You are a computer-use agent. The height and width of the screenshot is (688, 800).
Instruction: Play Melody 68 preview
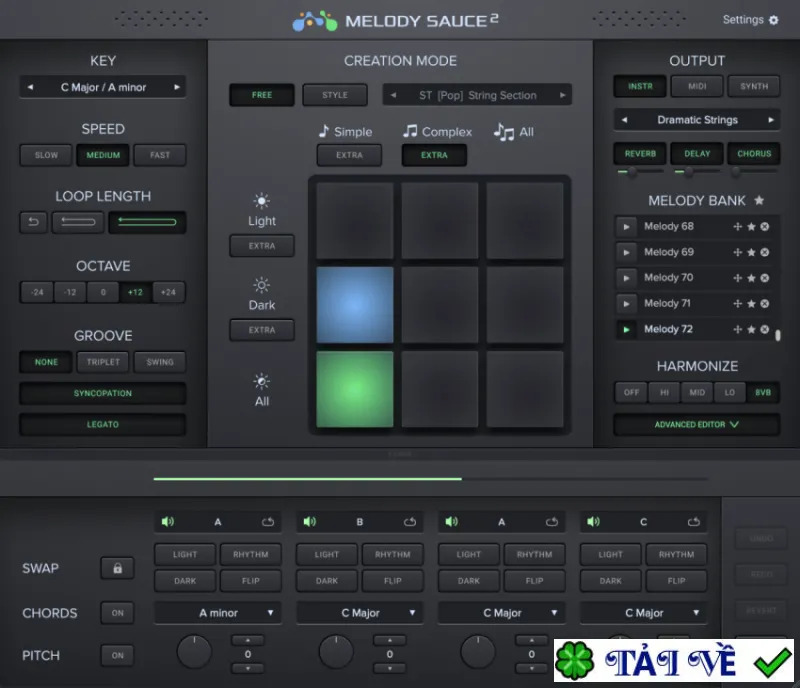coord(626,227)
